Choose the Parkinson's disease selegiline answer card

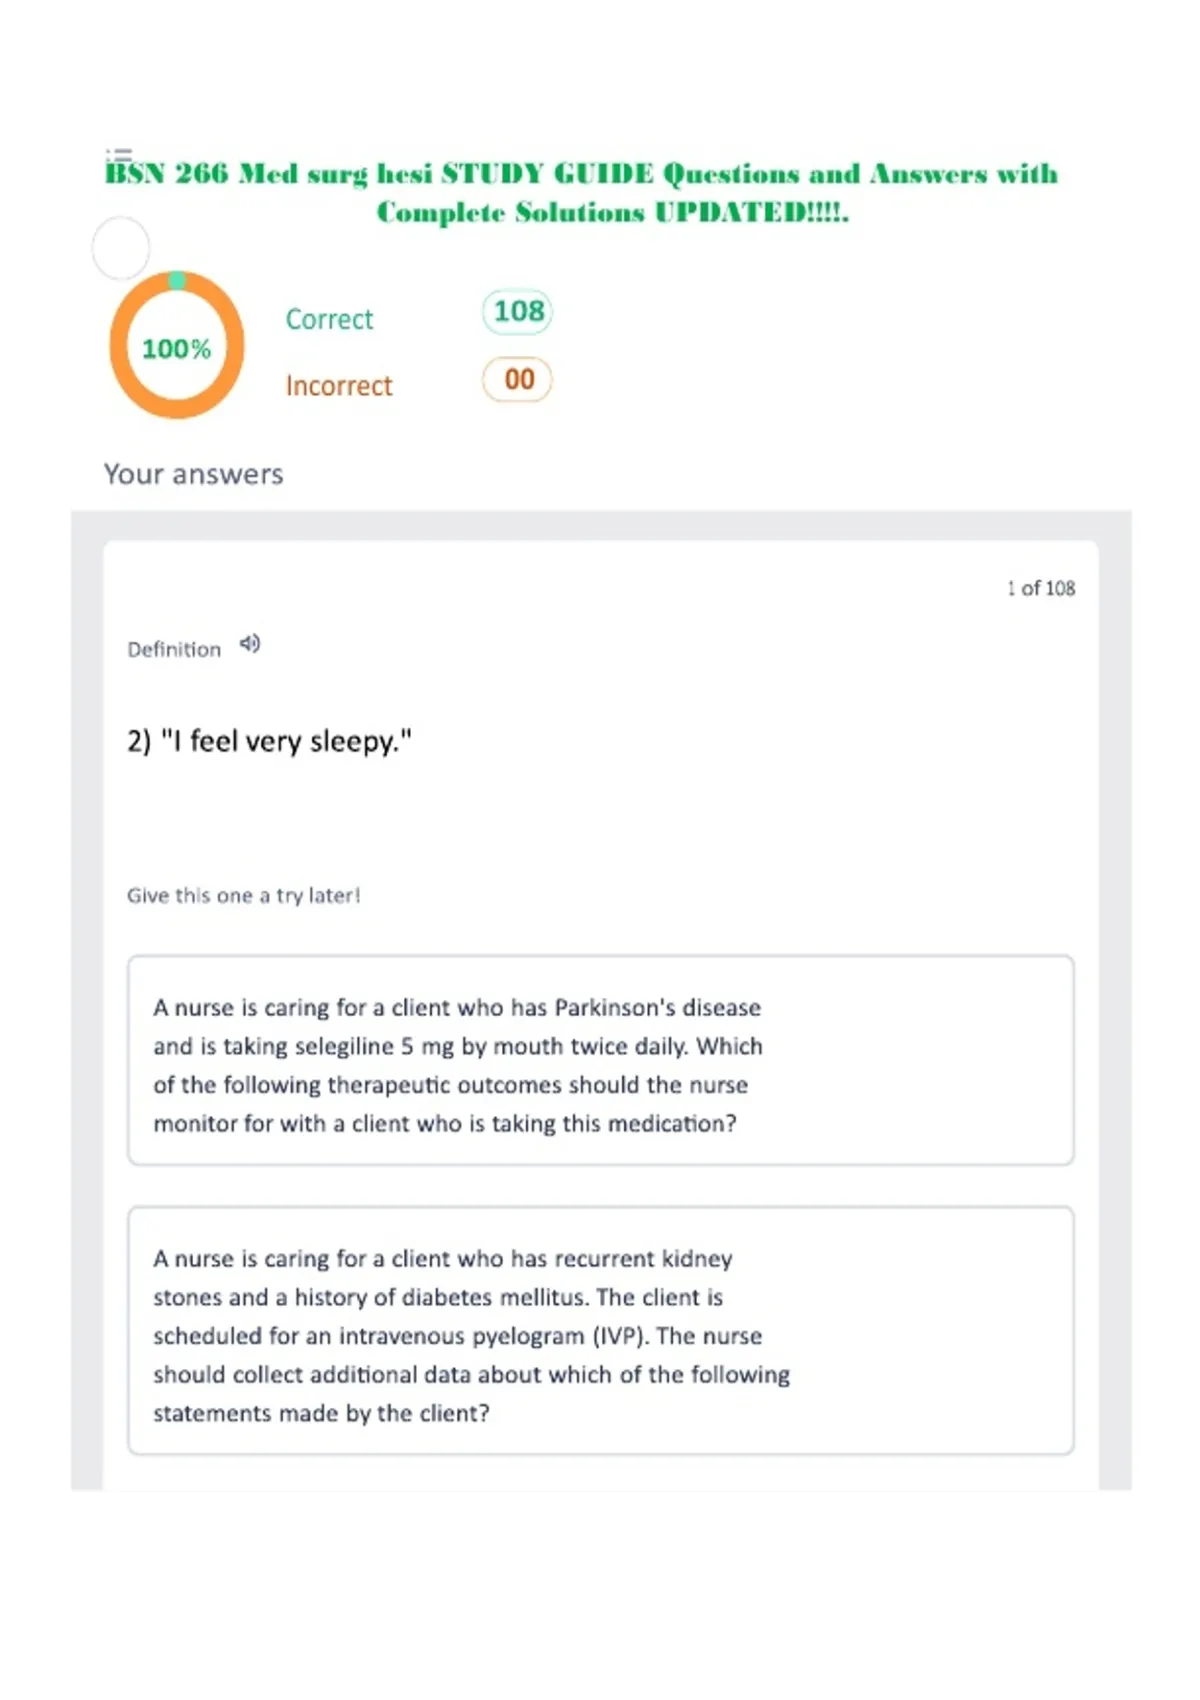click(x=601, y=1061)
